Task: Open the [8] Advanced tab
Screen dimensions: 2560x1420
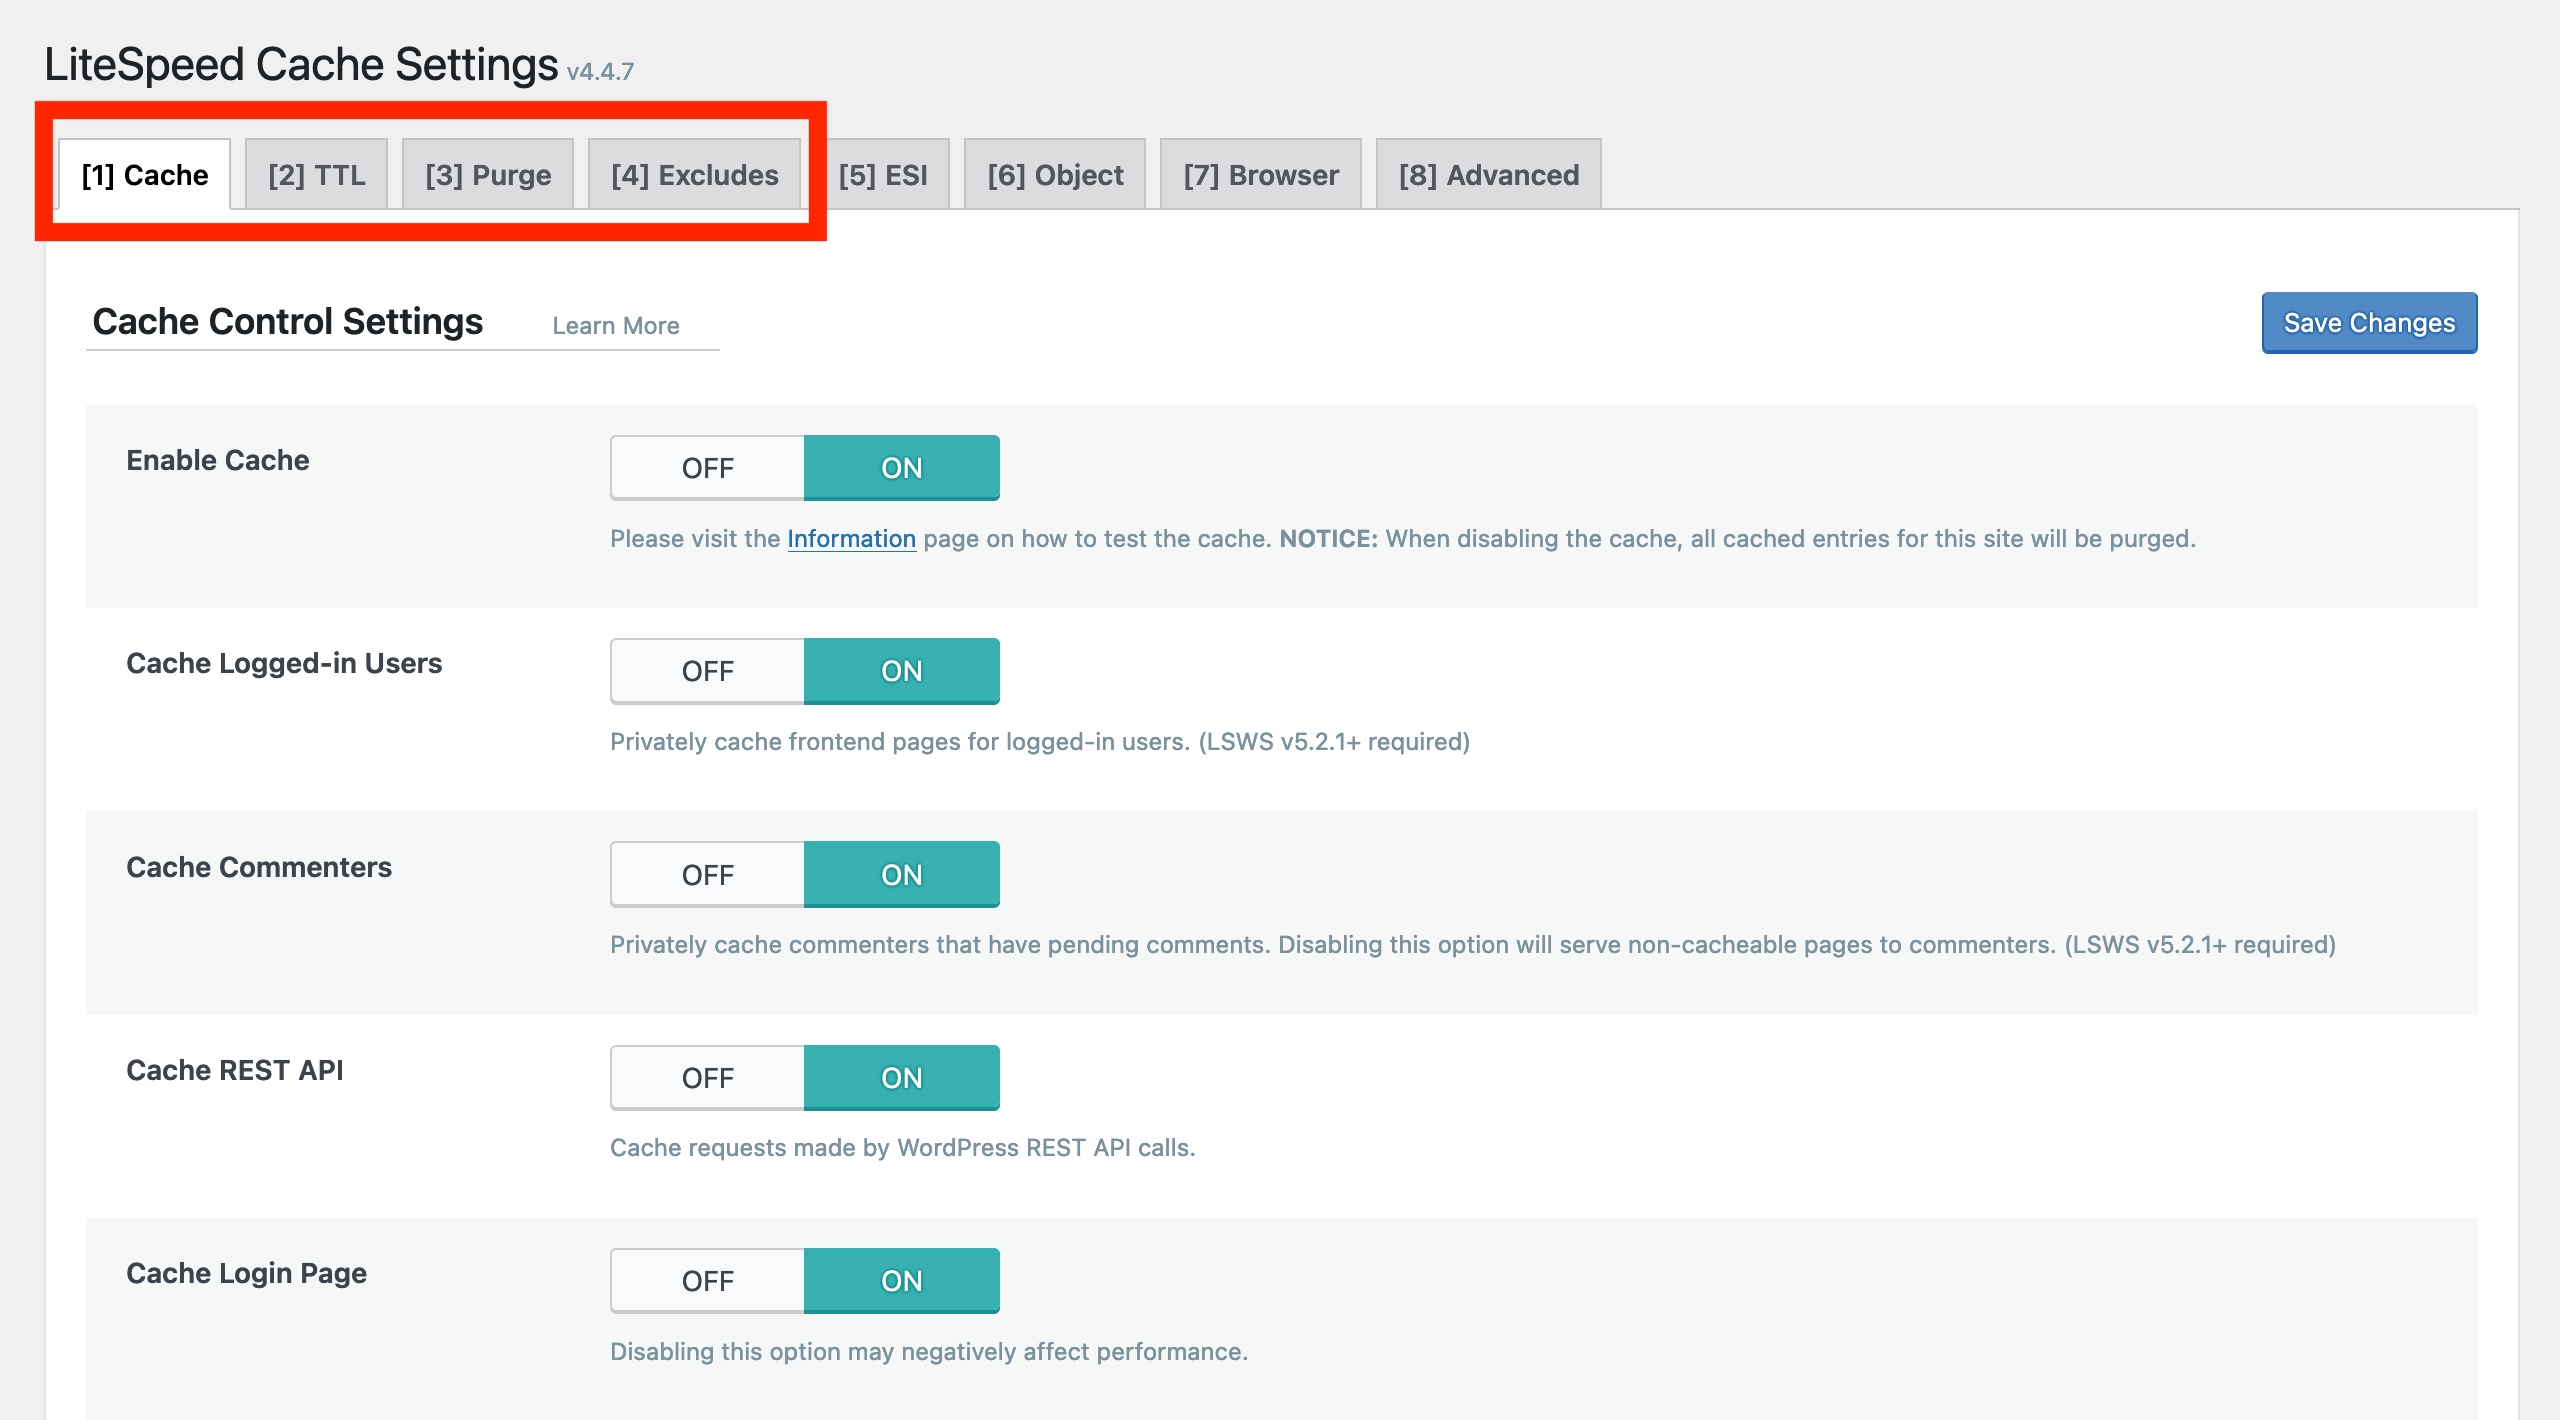Action: click(1489, 175)
